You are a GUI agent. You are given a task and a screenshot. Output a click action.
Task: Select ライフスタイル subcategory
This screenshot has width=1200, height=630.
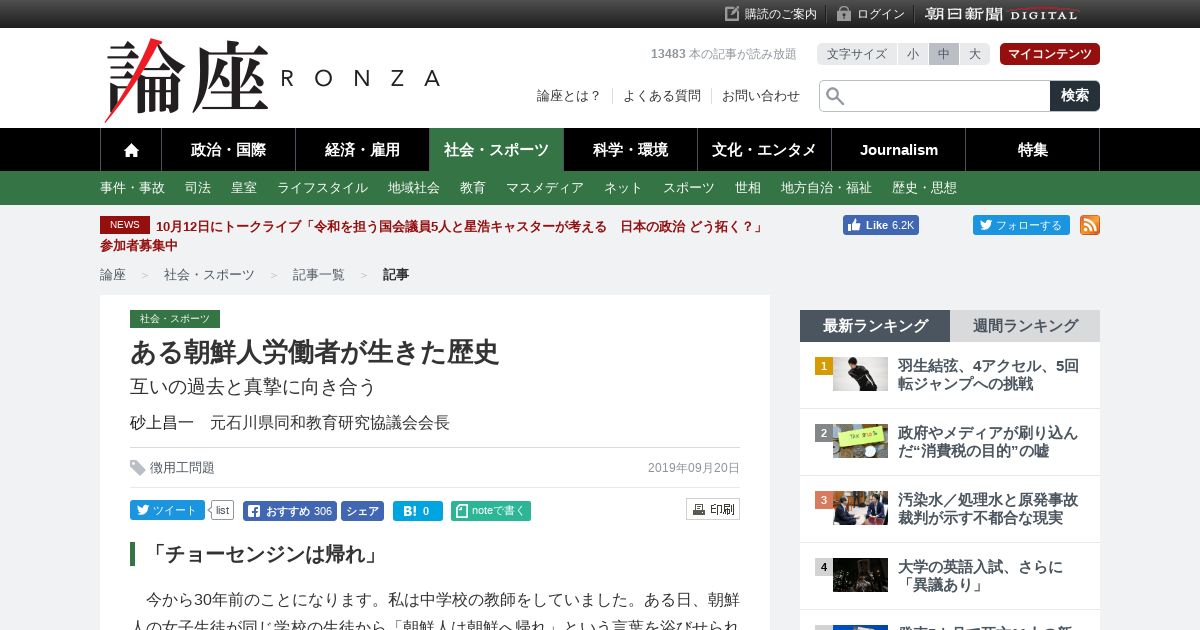tap(322, 188)
